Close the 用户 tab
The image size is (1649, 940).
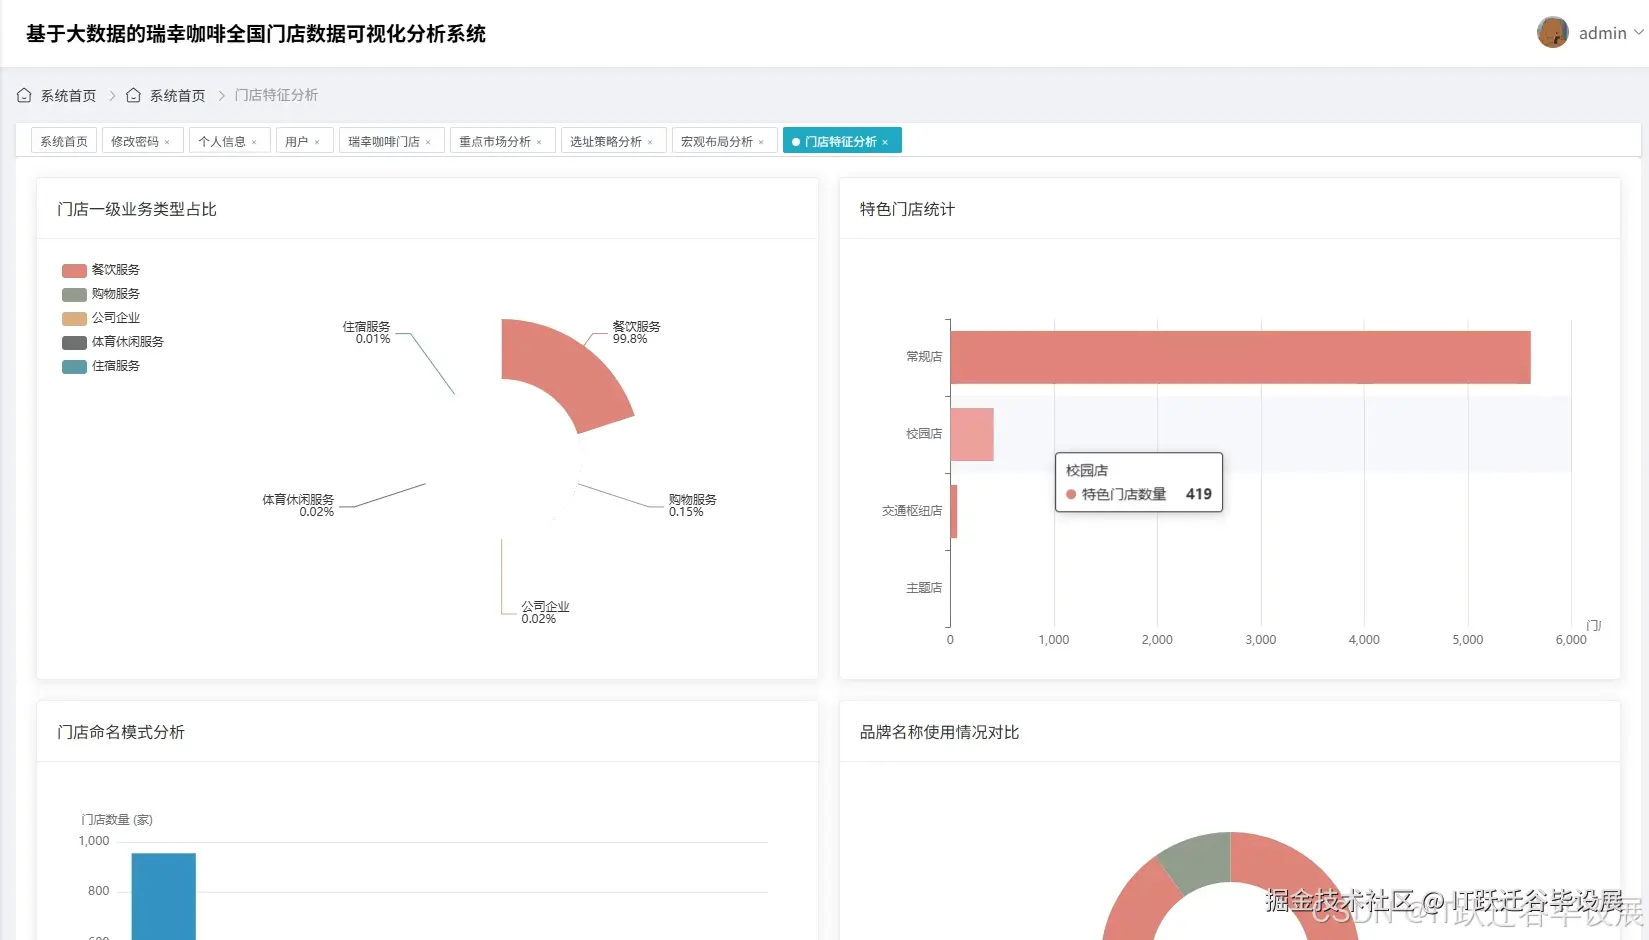point(317,142)
